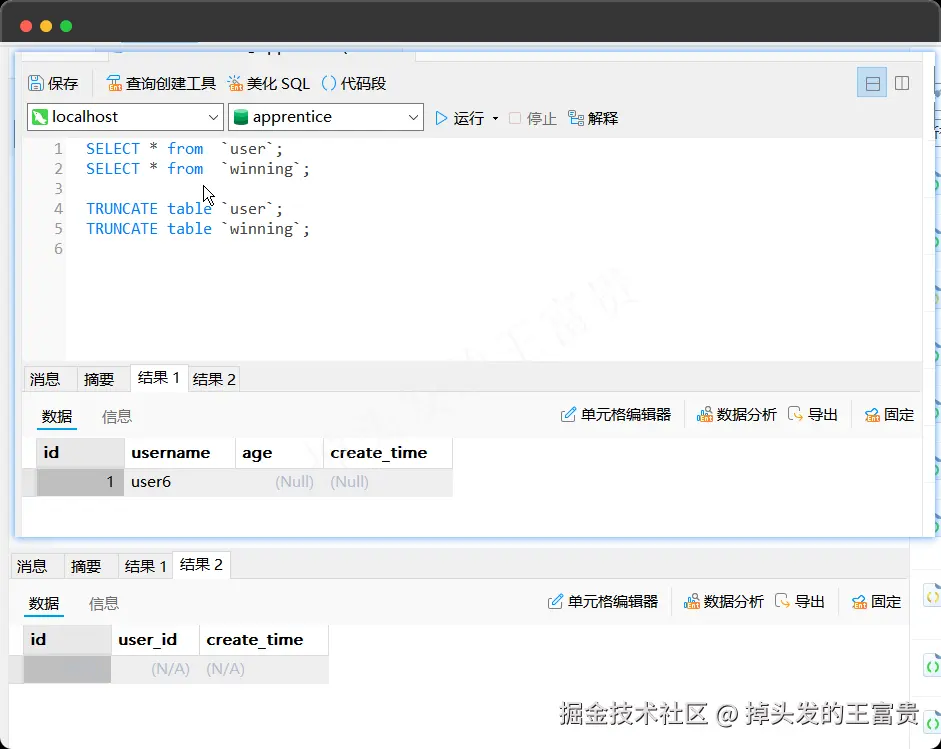Select the age (Null) cell in user6 row

coord(279,482)
